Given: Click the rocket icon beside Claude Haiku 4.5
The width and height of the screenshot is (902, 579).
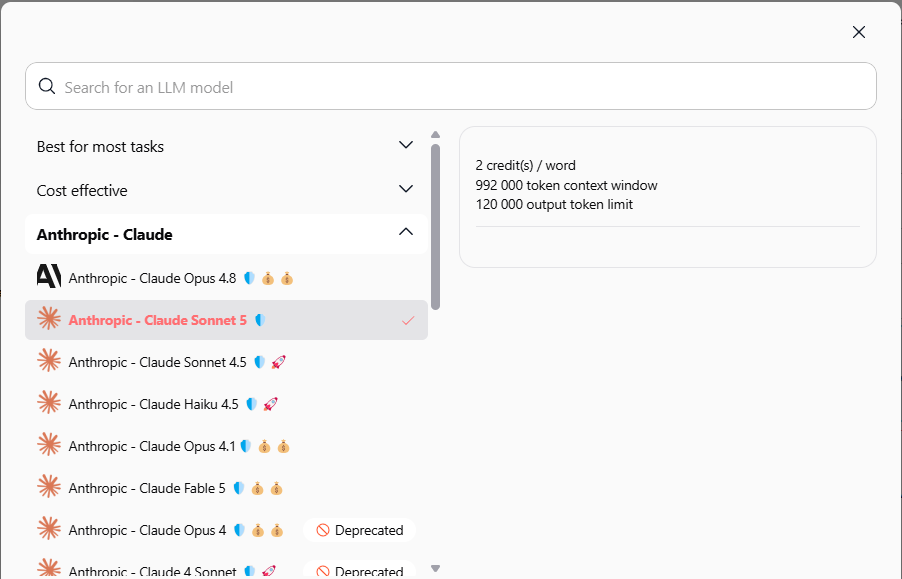Looking at the screenshot, I should pos(270,404).
